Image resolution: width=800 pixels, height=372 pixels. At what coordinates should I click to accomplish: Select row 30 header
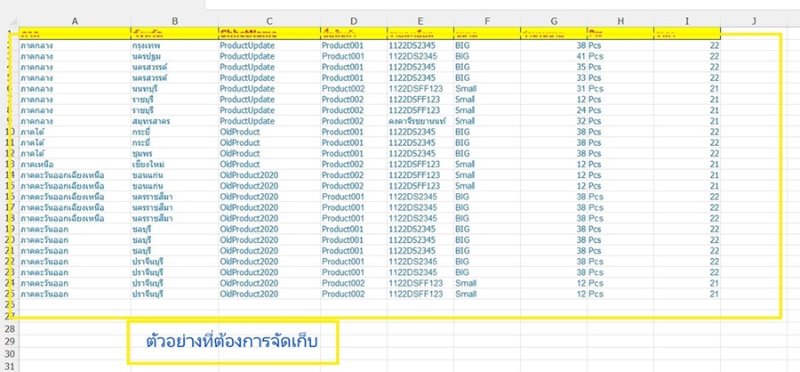(10, 354)
